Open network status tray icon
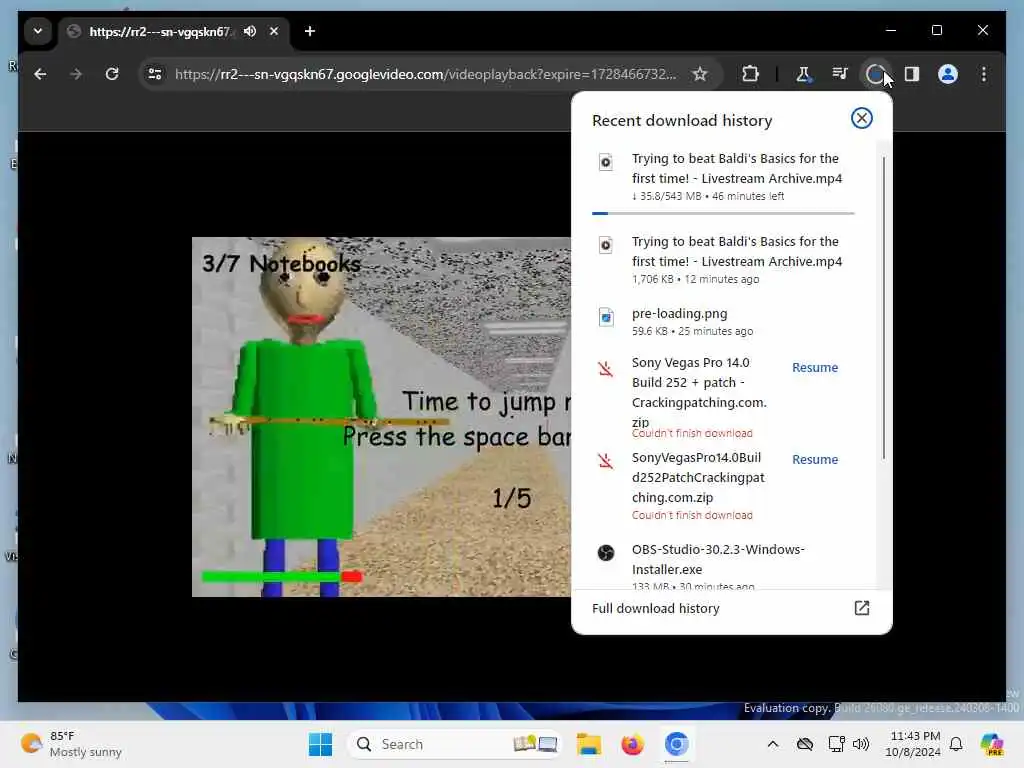This screenshot has width=1024, height=768. coord(836,744)
